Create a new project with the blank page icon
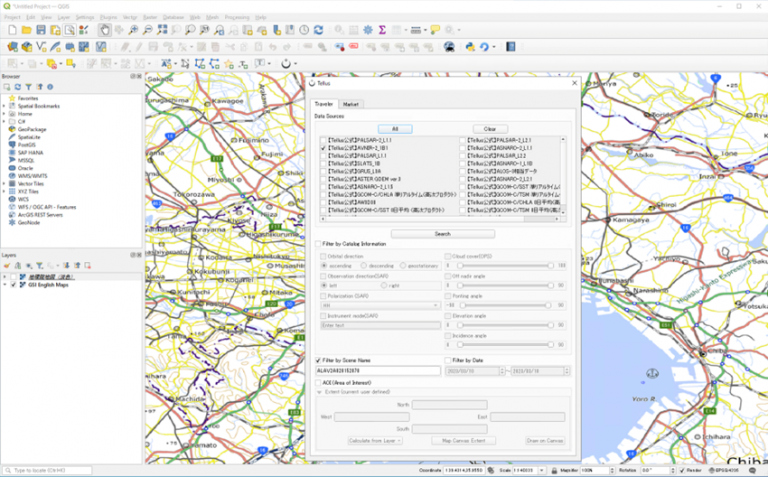Image resolution: width=768 pixels, height=477 pixels. click(12, 30)
